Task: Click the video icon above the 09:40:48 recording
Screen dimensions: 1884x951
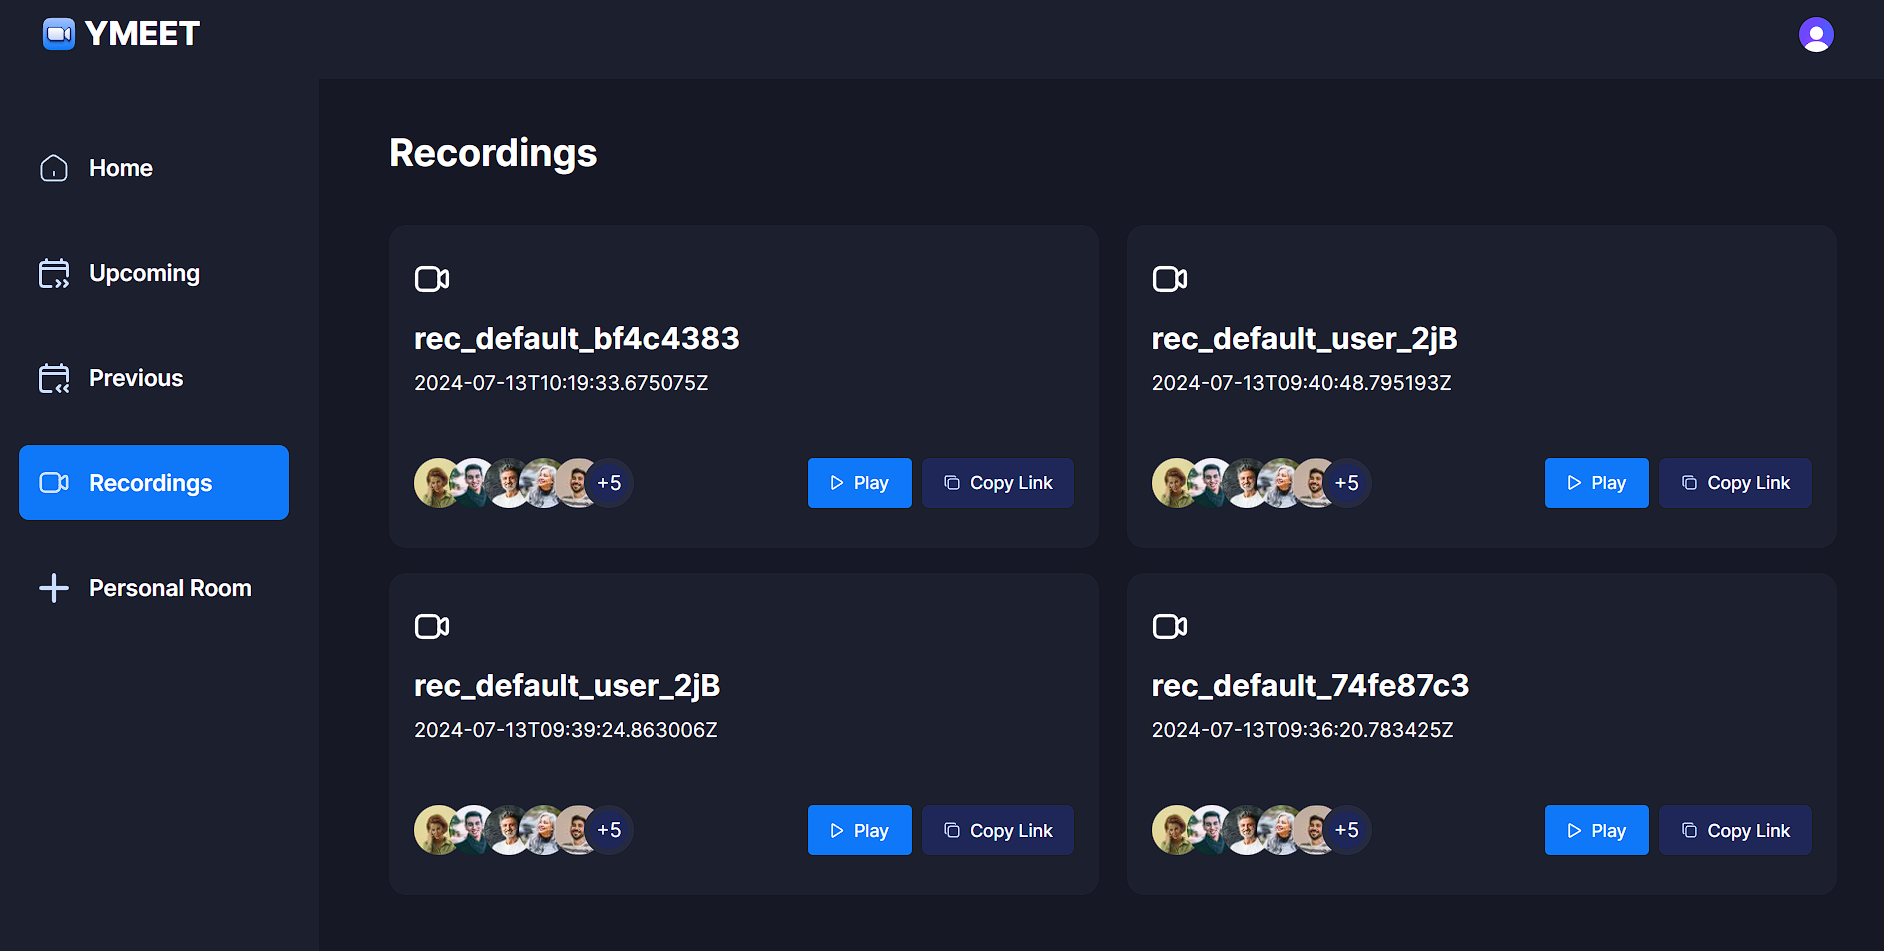Action: 1170,279
